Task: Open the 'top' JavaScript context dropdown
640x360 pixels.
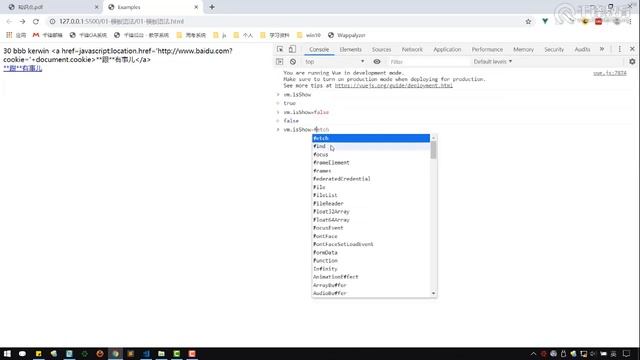Action: tap(334, 62)
